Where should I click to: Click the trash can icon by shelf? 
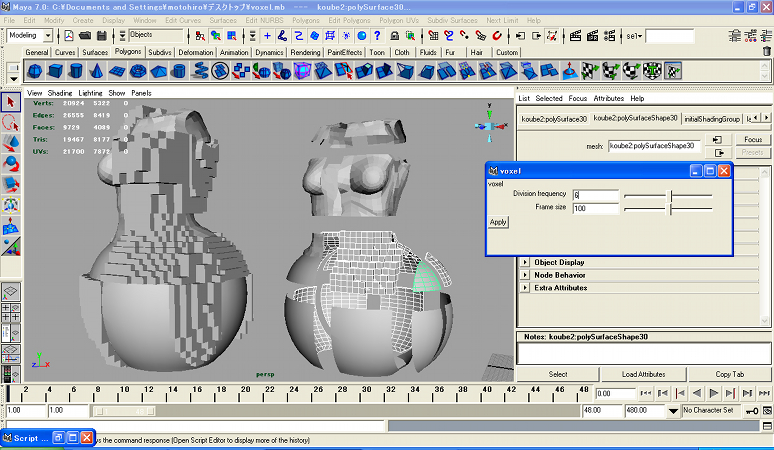click(x=767, y=51)
